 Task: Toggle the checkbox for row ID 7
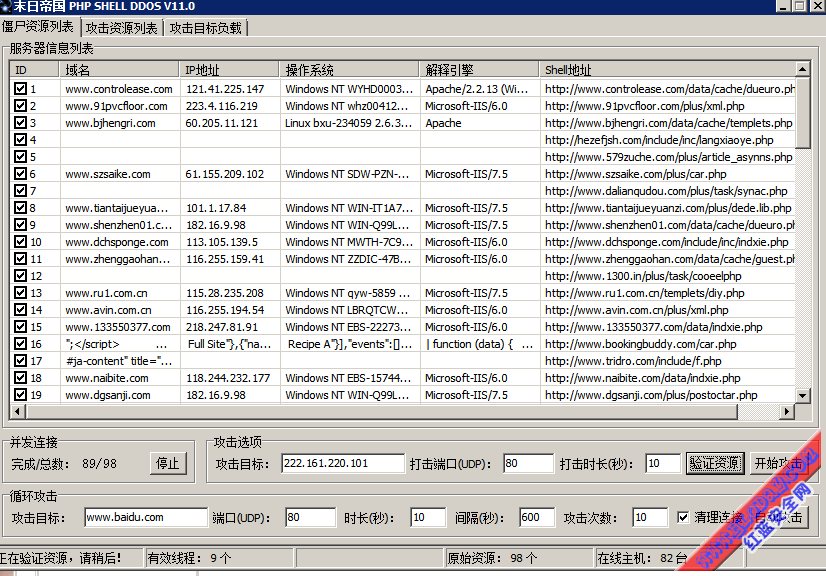[x=21, y=191]
